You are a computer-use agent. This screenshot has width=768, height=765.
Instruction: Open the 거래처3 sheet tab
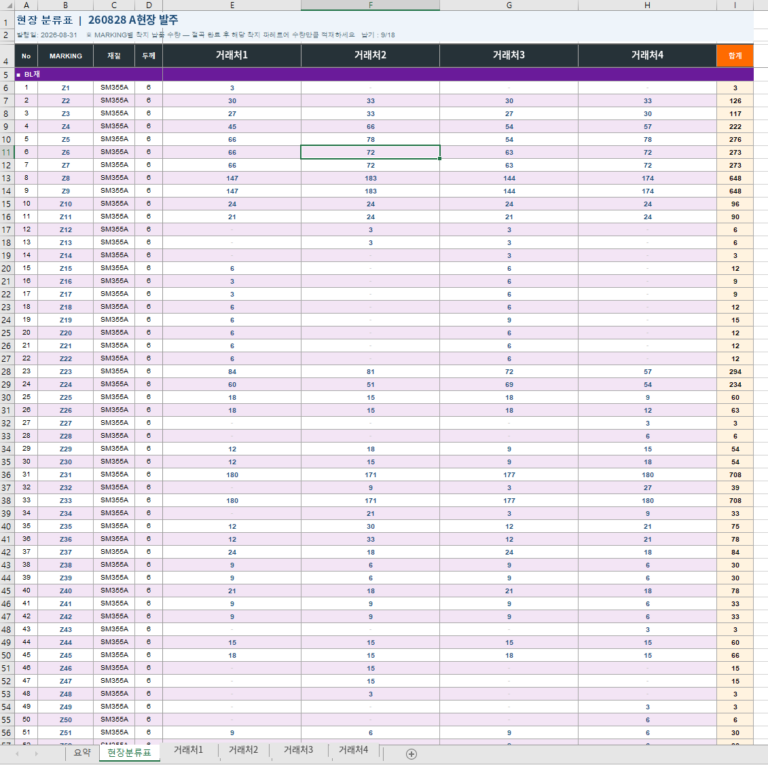pos(298,750)
